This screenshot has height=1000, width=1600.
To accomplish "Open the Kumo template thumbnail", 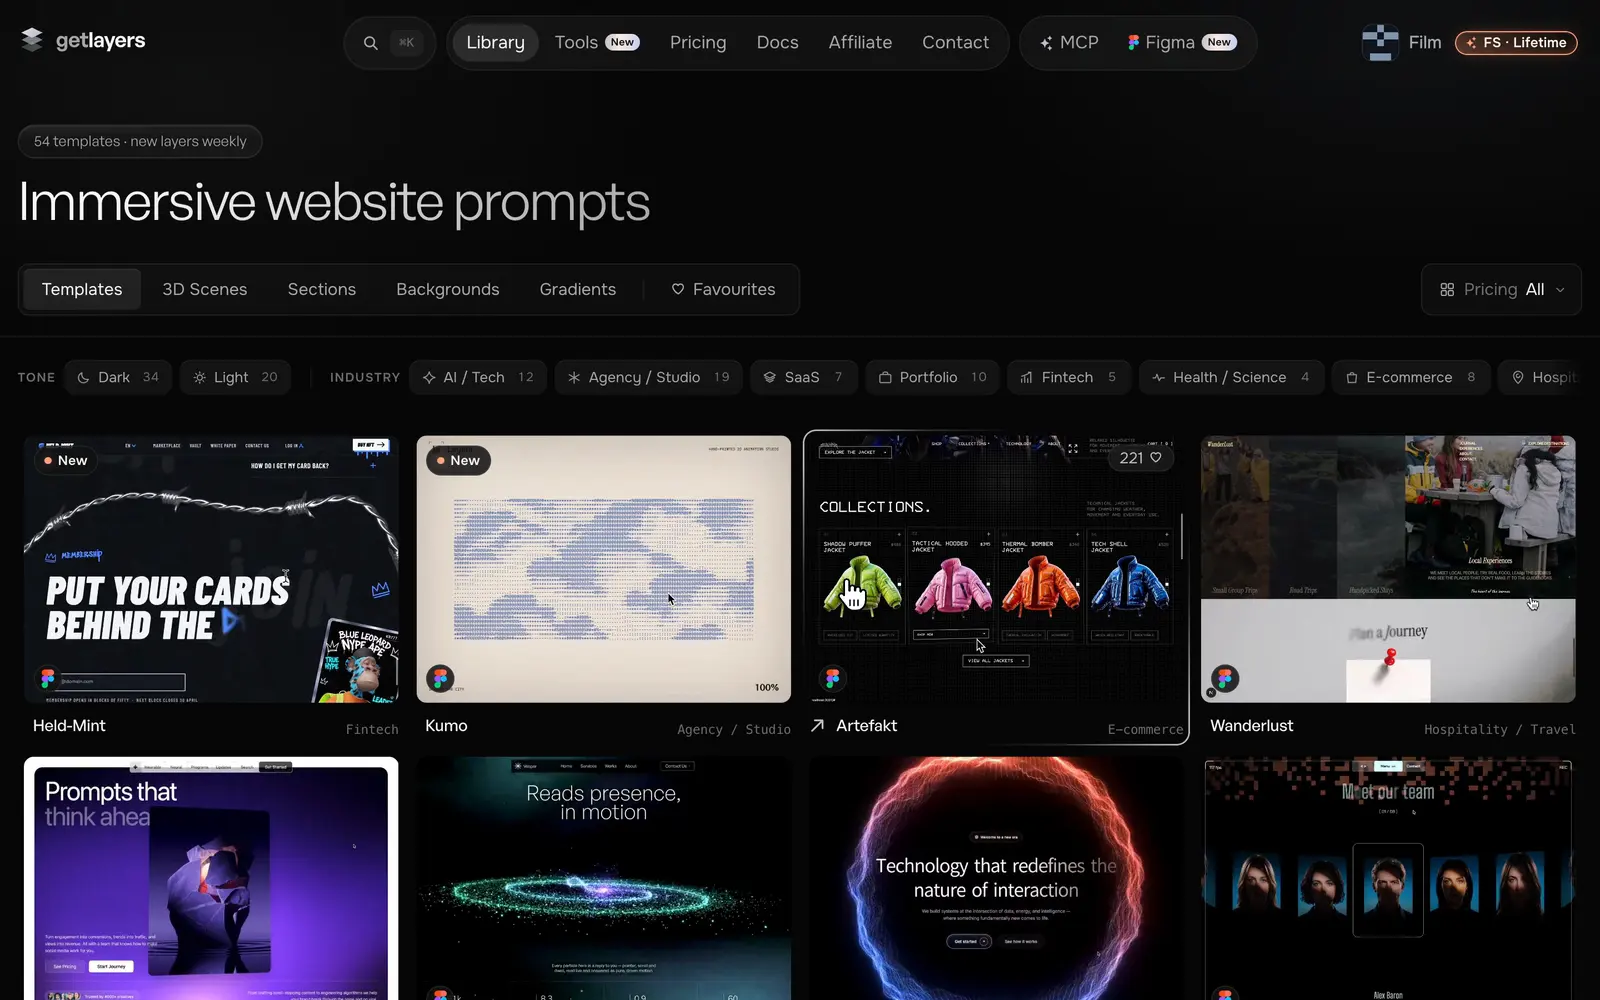I will 604,569.
